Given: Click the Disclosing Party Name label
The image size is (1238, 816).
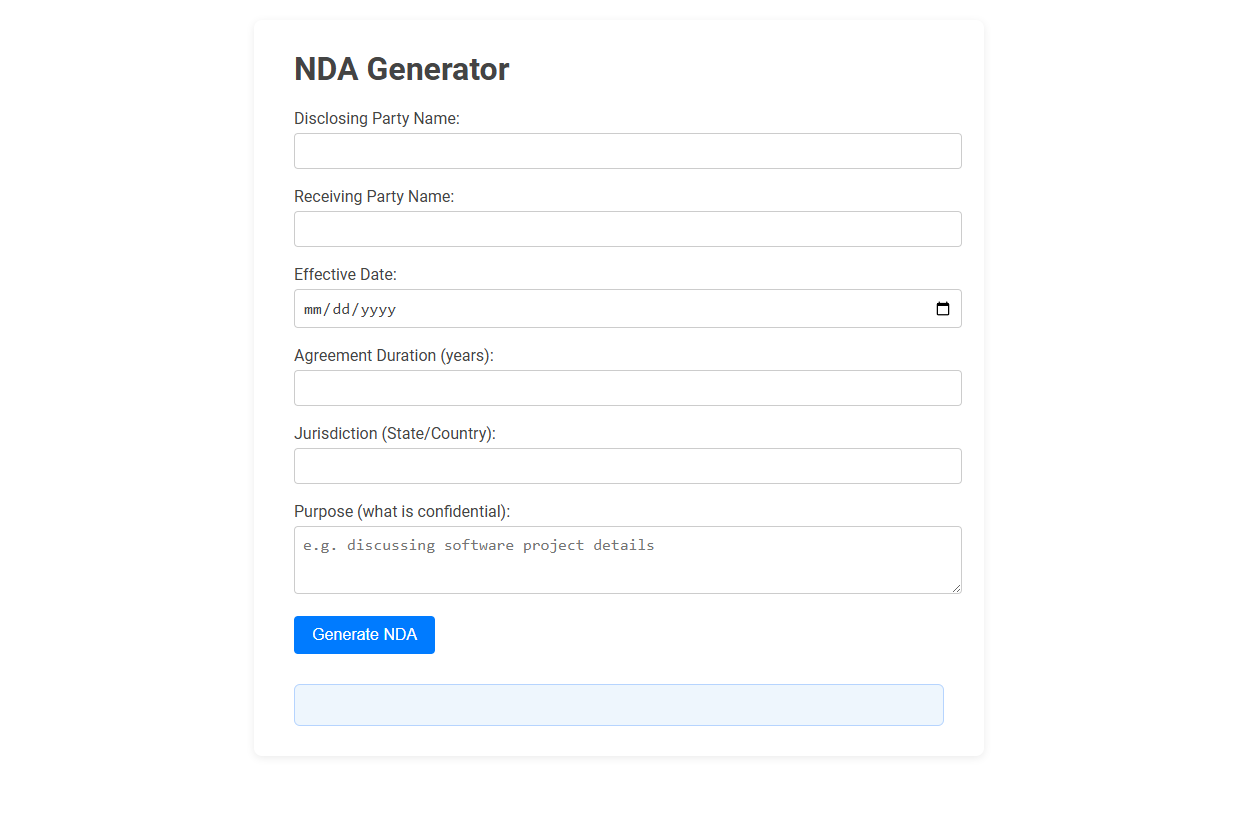Looking at the screenshot, I should click(377, 118).
